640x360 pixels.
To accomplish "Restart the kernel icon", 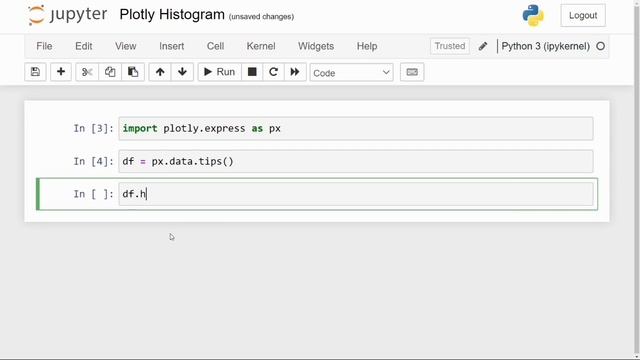I will coord(273,72).
